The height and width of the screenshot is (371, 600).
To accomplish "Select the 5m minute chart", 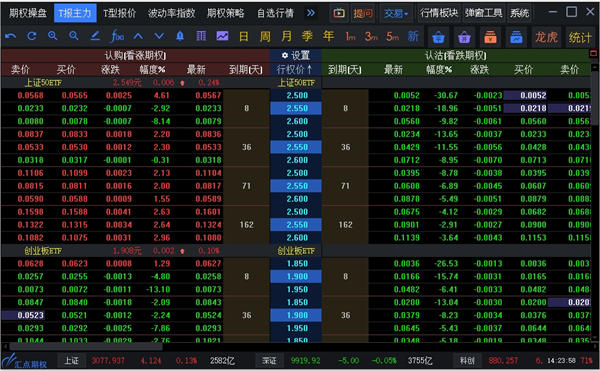I will [x=393, y=36].
